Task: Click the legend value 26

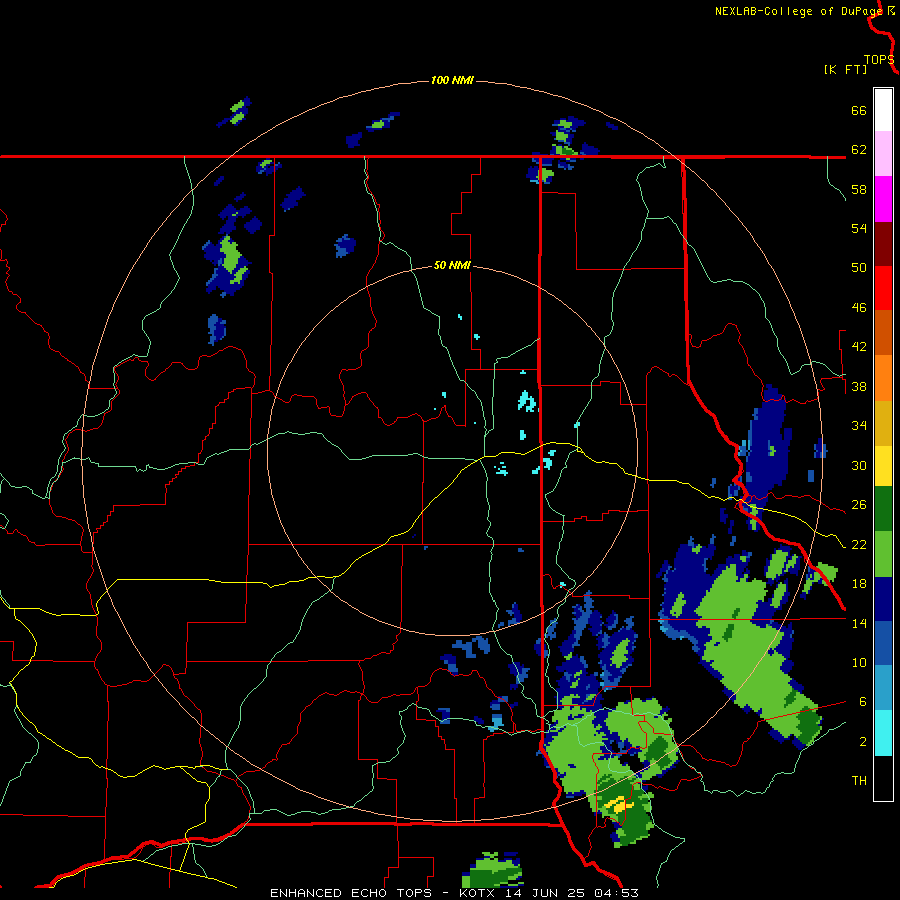Action: tap(859, 505)
